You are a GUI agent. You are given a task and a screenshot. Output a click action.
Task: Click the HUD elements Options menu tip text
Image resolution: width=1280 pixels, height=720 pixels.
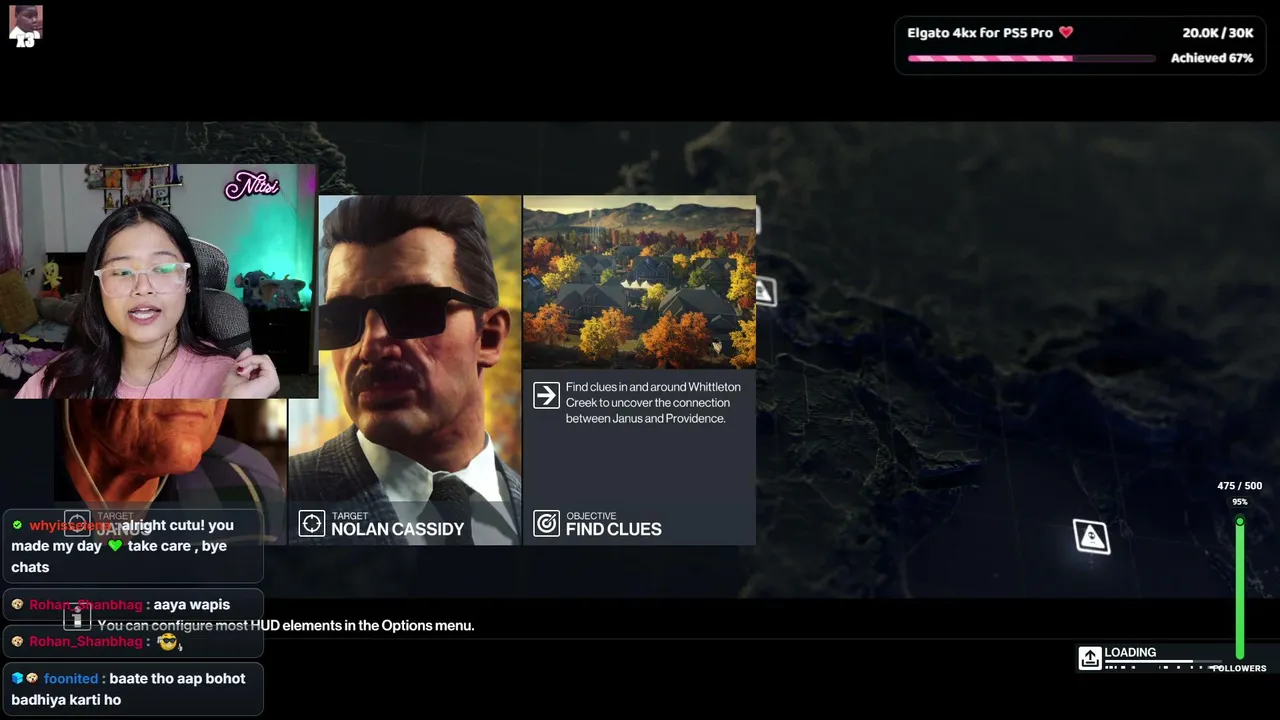[x=286, y=626]
